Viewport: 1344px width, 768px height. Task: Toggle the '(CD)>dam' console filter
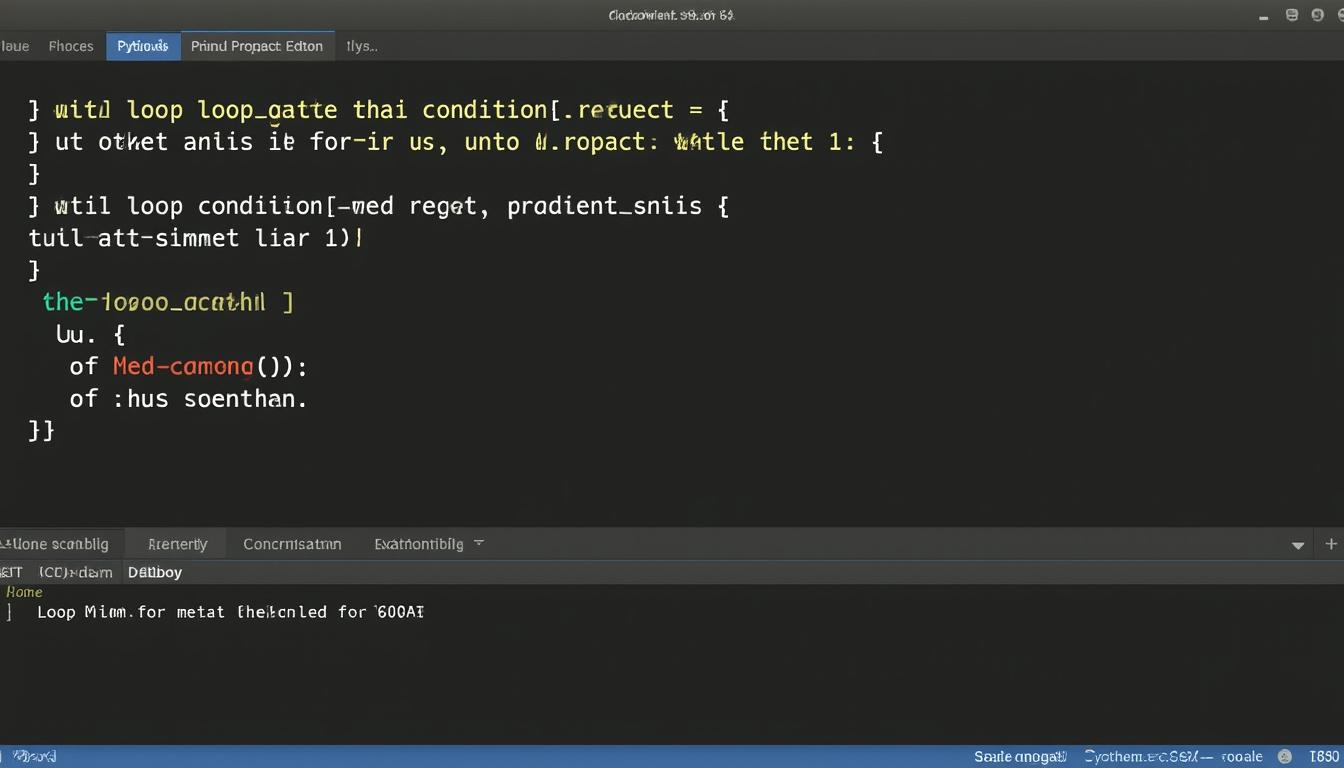[x=75, y=572]
